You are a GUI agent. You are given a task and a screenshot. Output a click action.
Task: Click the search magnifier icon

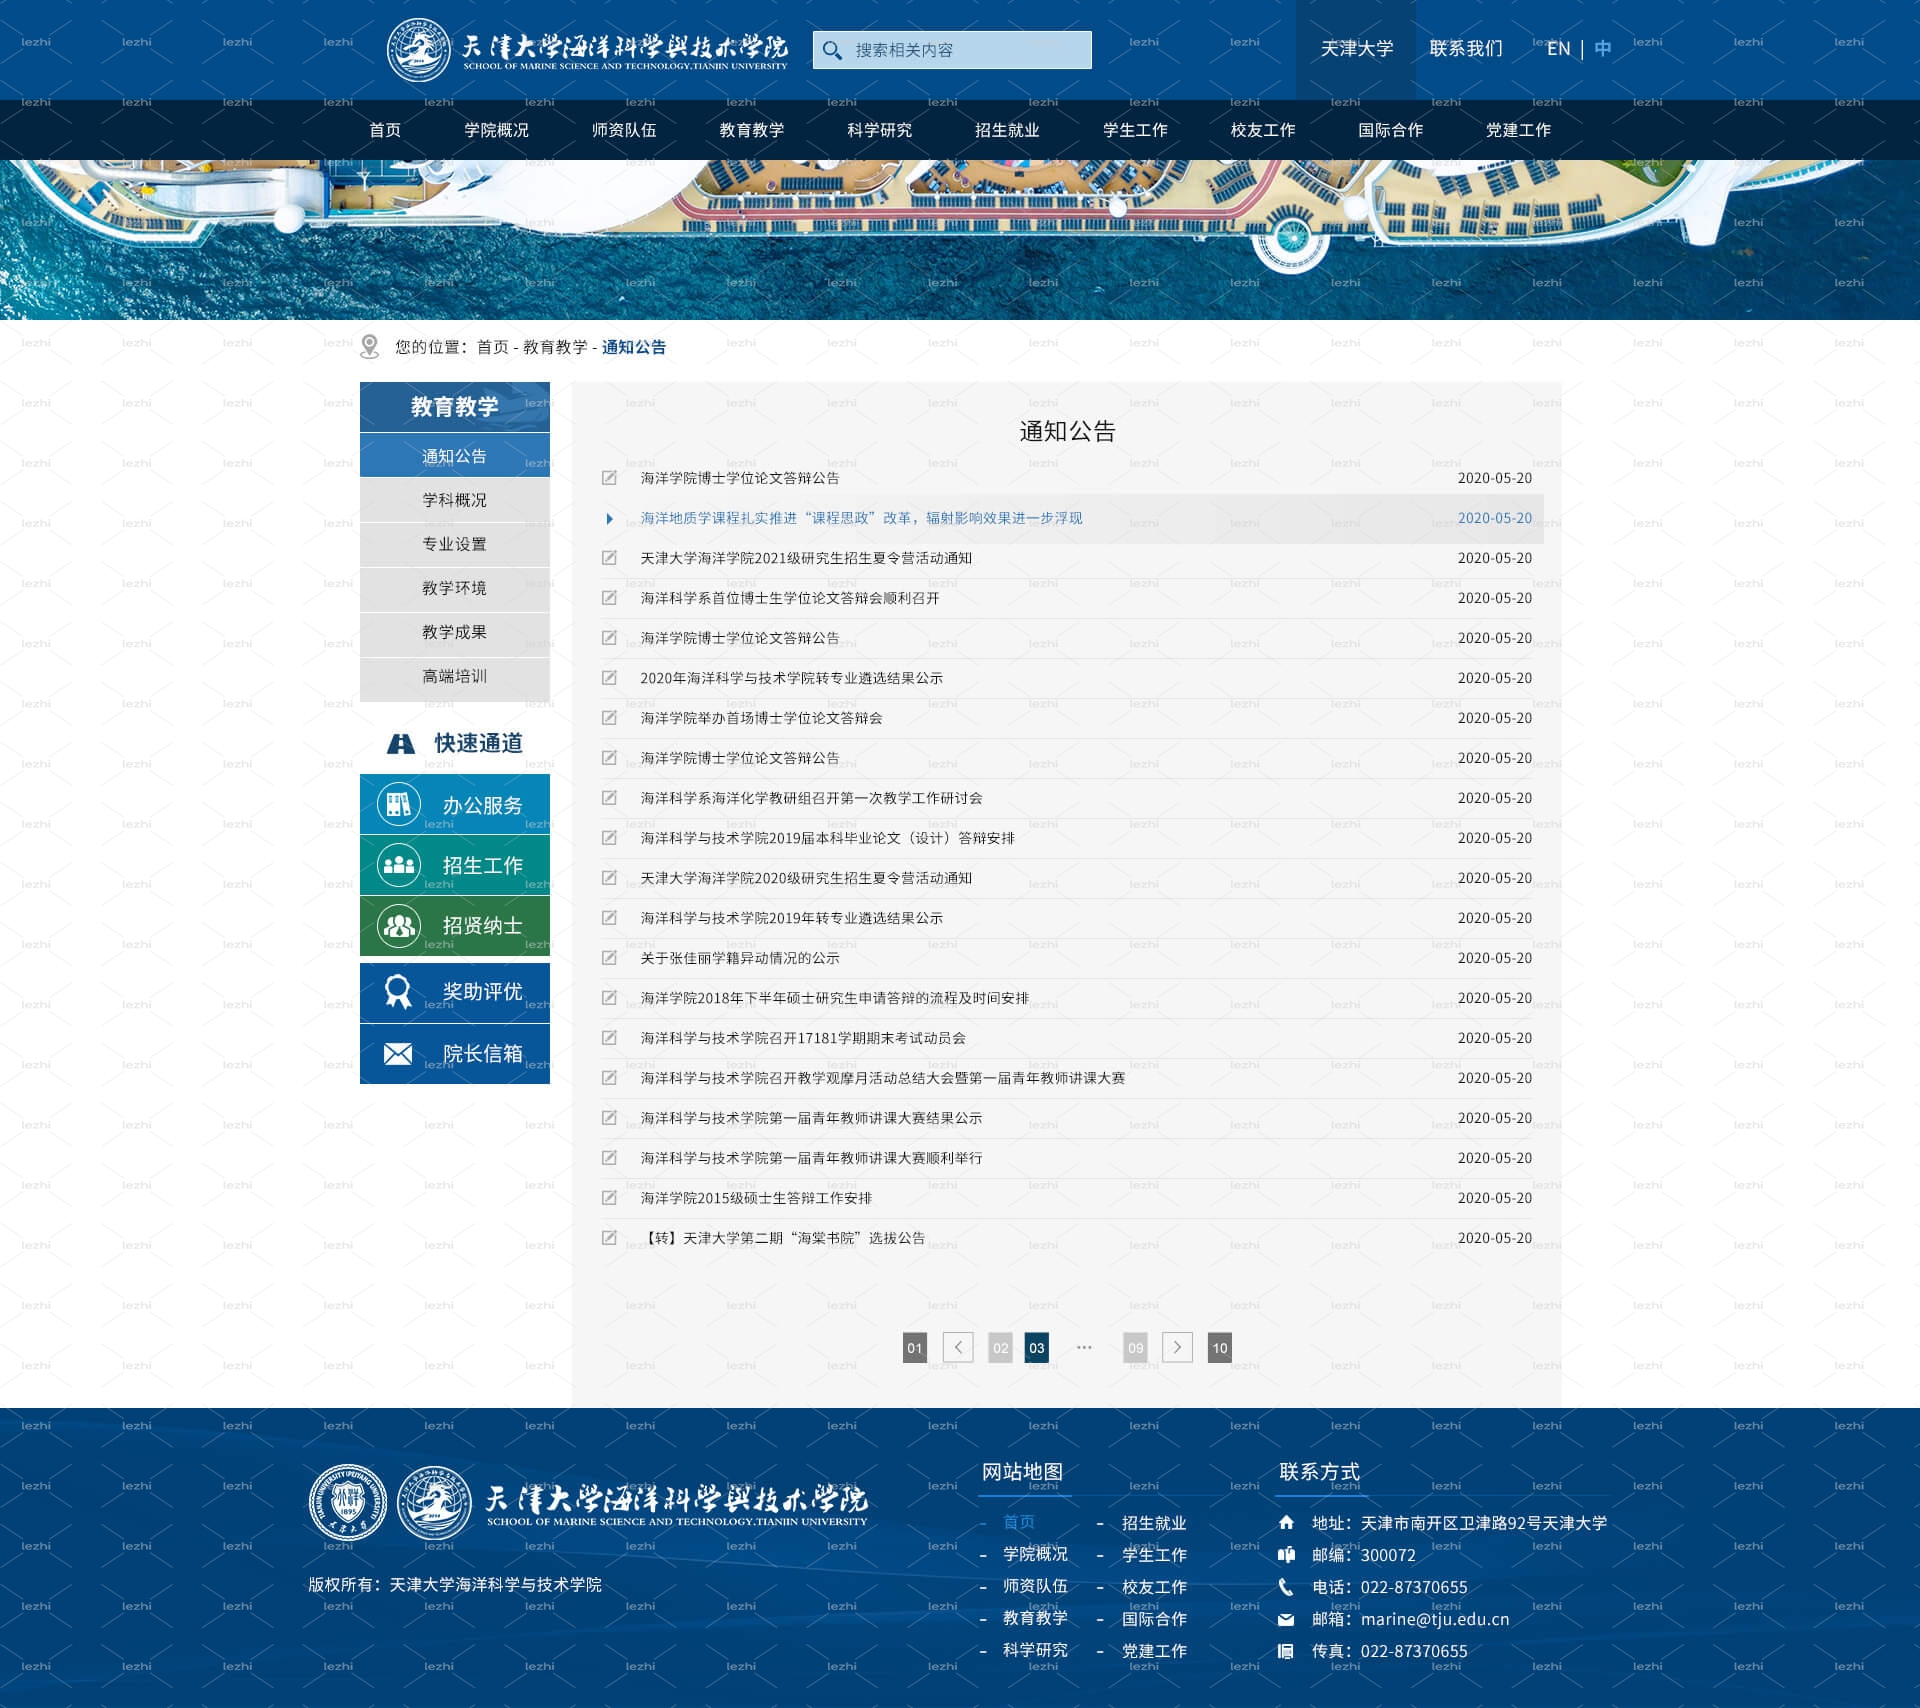(832, 50)
